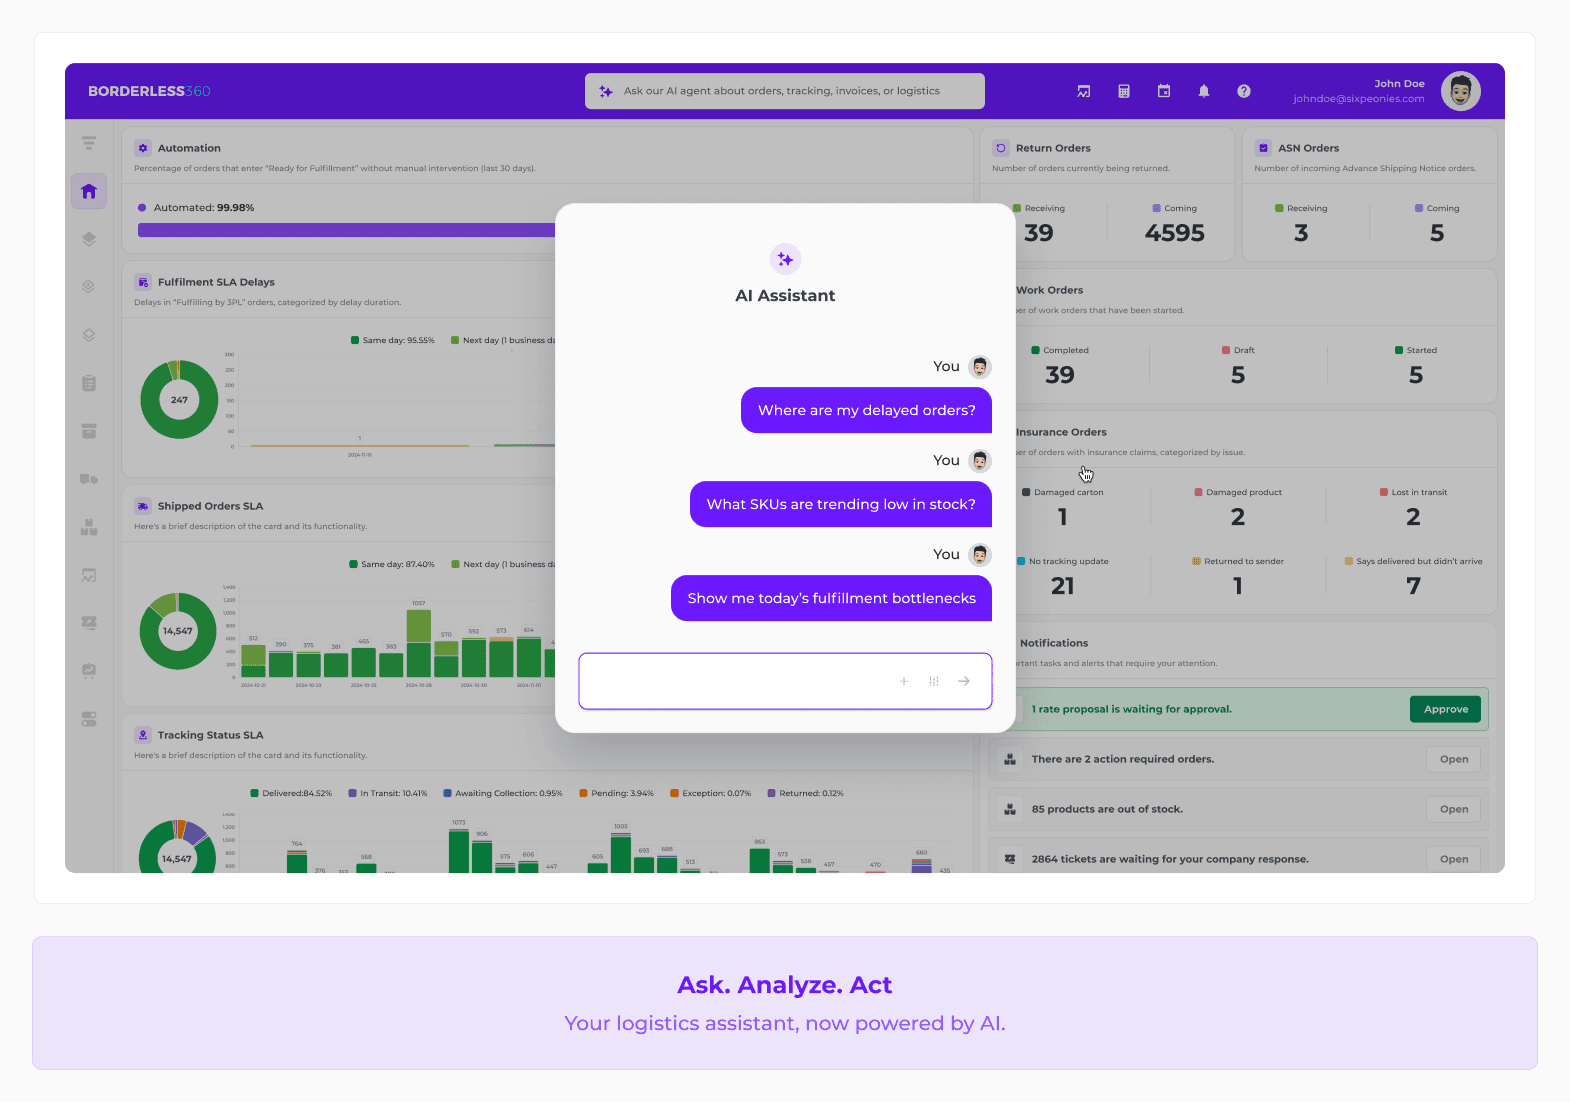
Task: Click the Lost in transit count 2
Action: pos(1413,517)
